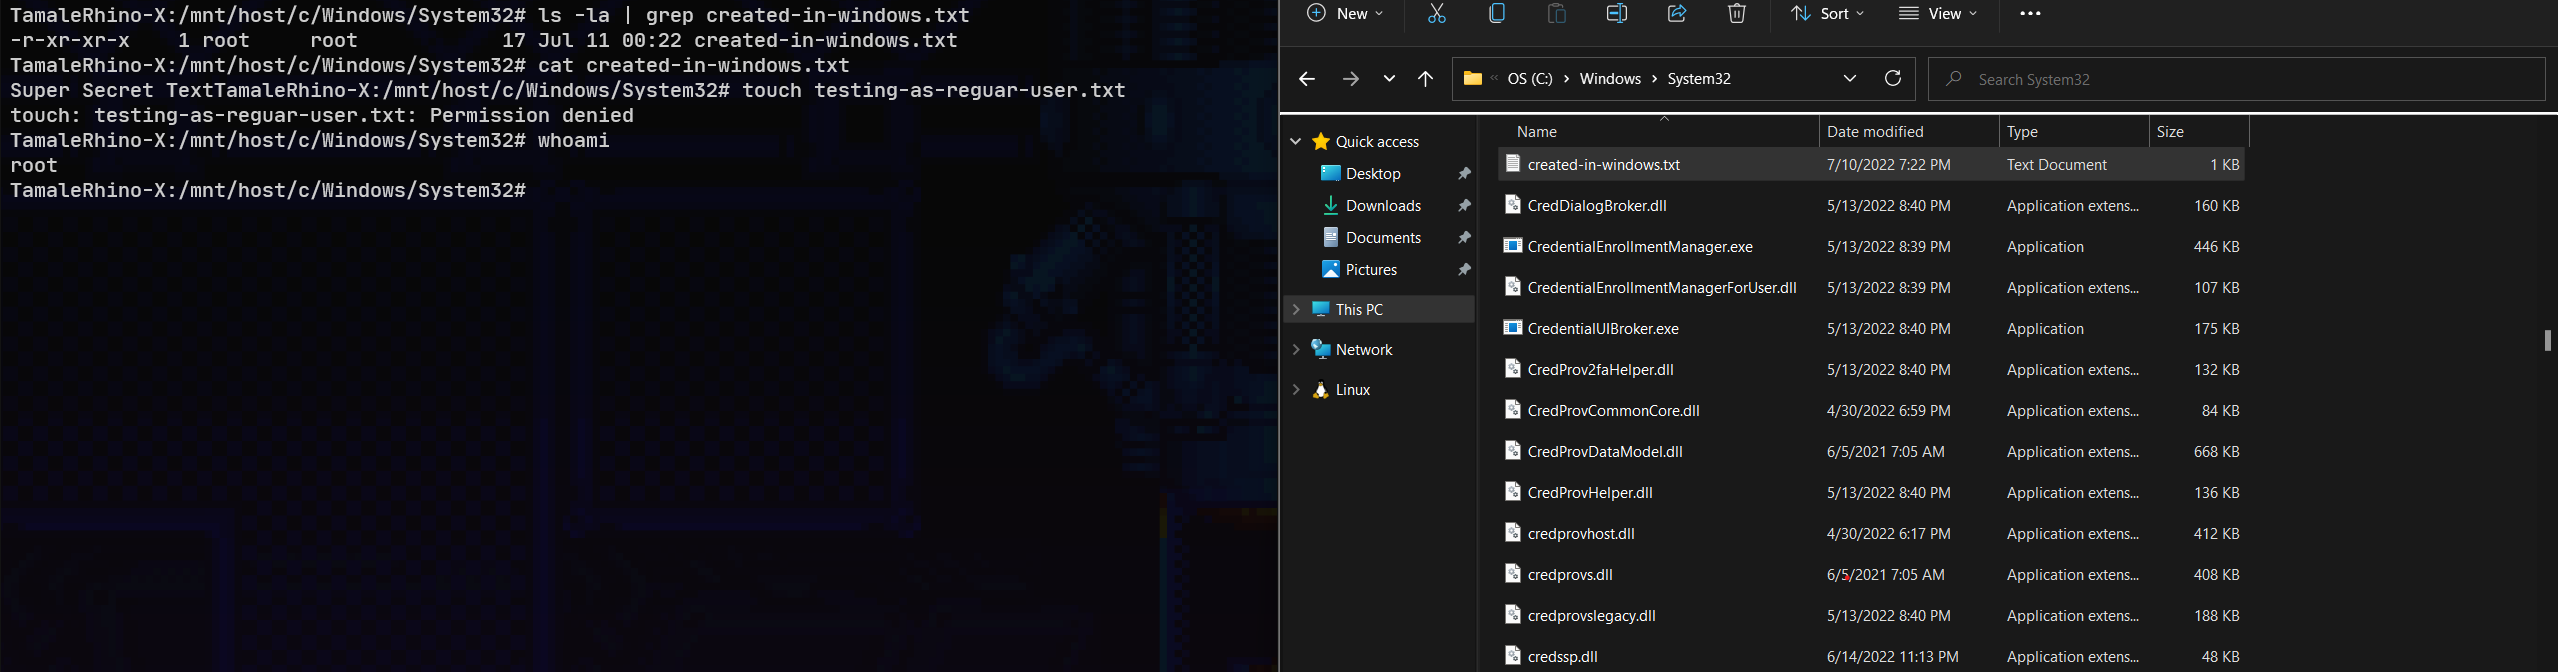
Task: Open Desktop in Quick access
Action: click(1373, 174)
